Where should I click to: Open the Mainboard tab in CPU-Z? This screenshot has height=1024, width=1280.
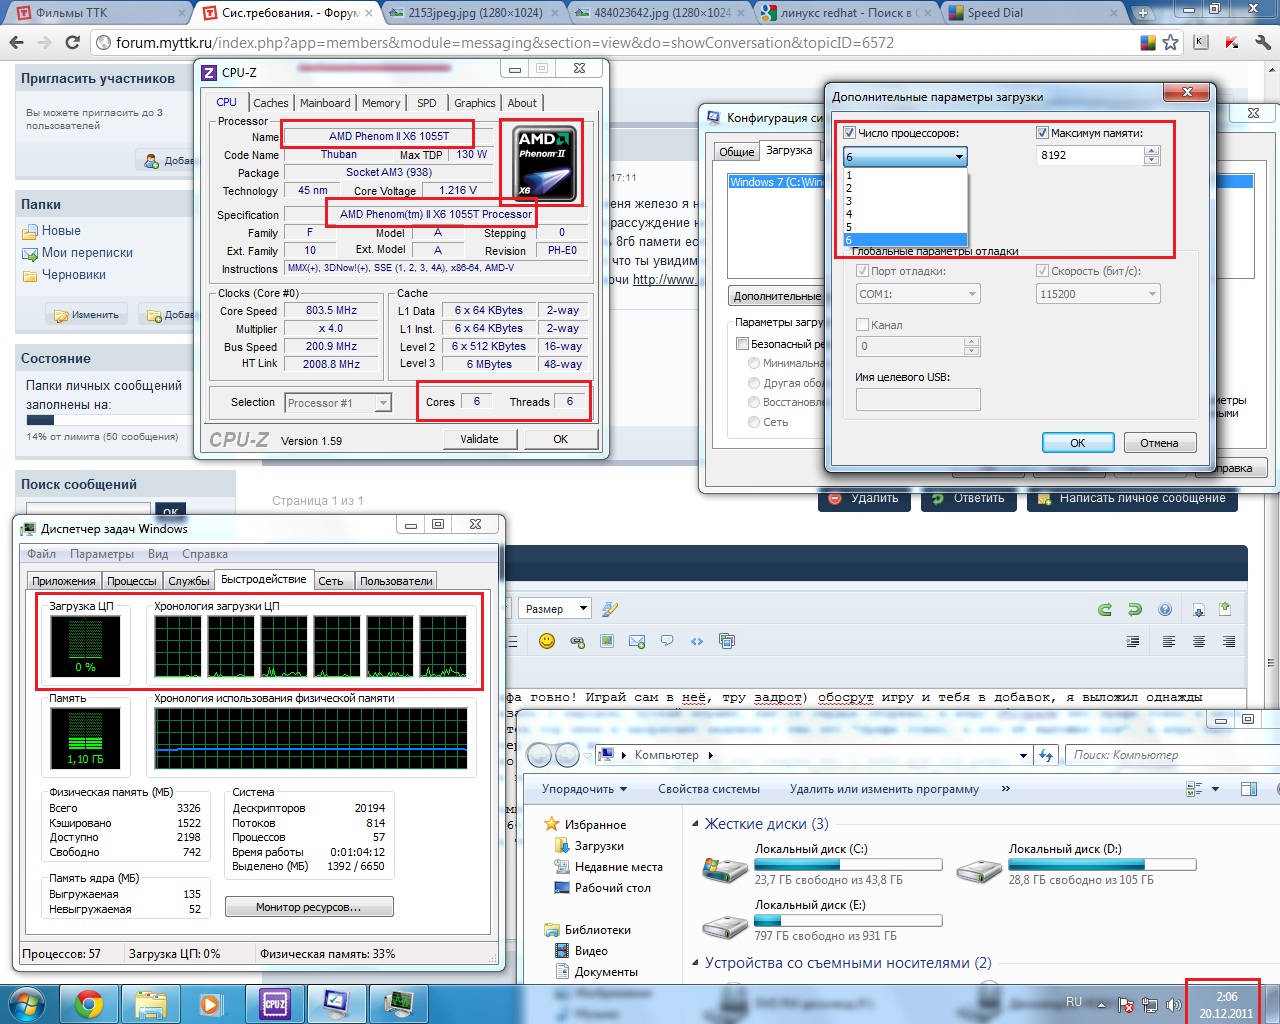(x=325, y=103)
